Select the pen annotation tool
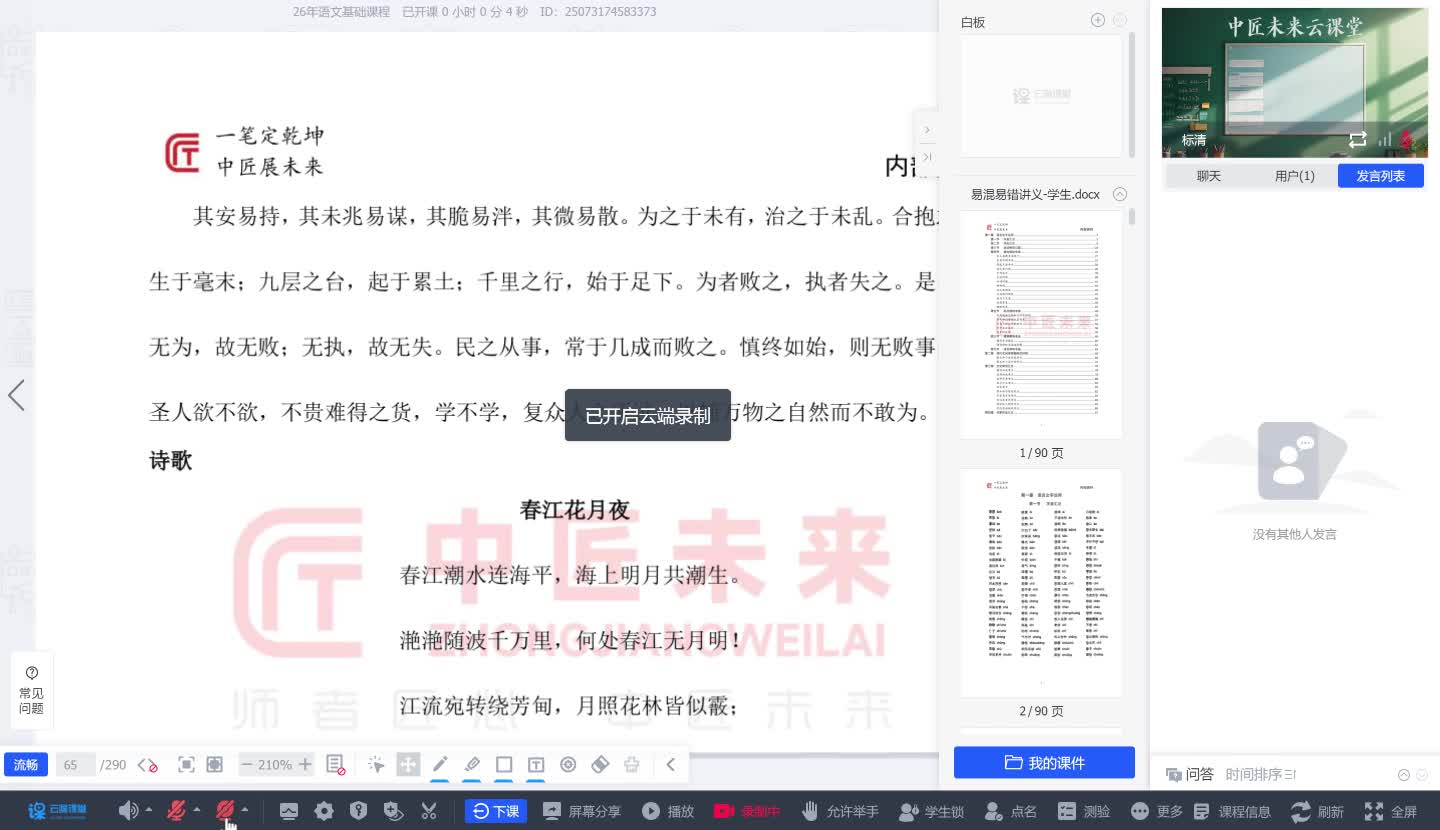Image resolution: width=1440 pixels, height=830 pixels. [440, 764]
